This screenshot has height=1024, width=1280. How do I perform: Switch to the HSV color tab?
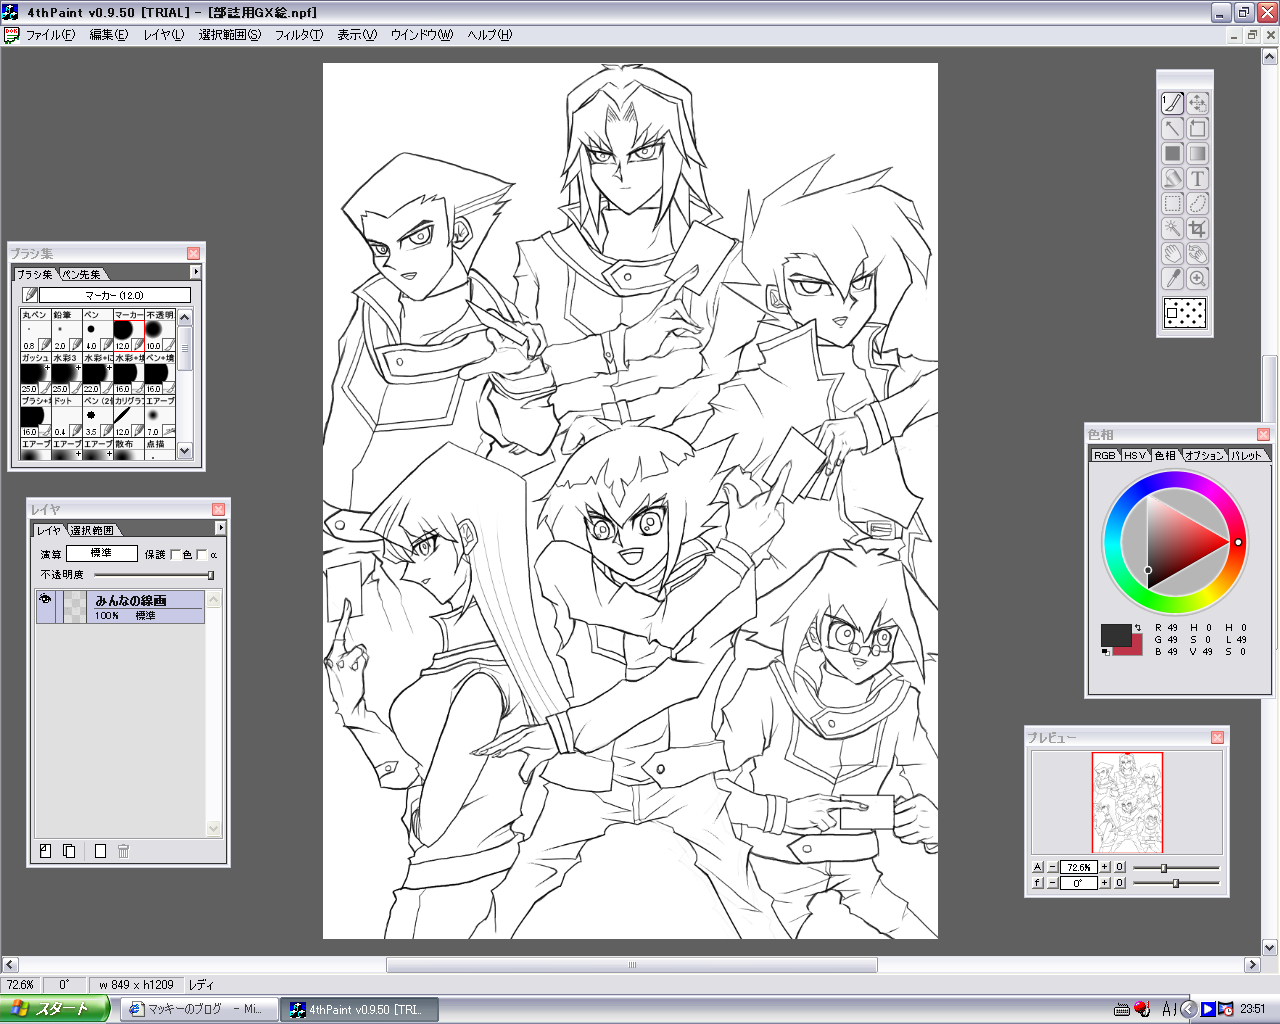click(1134, 455)
